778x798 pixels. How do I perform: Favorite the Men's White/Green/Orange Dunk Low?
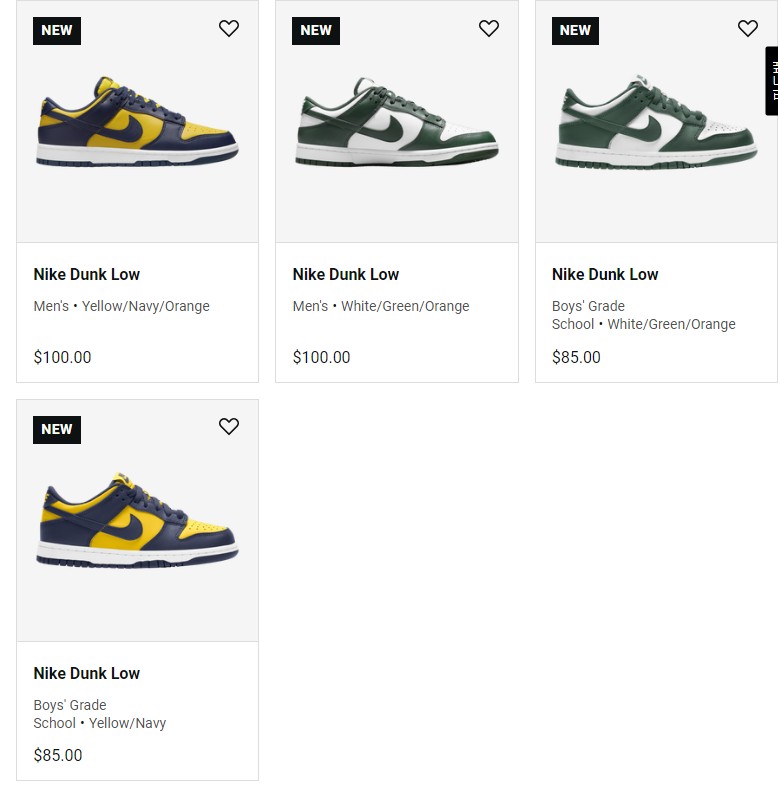point(488,28)
